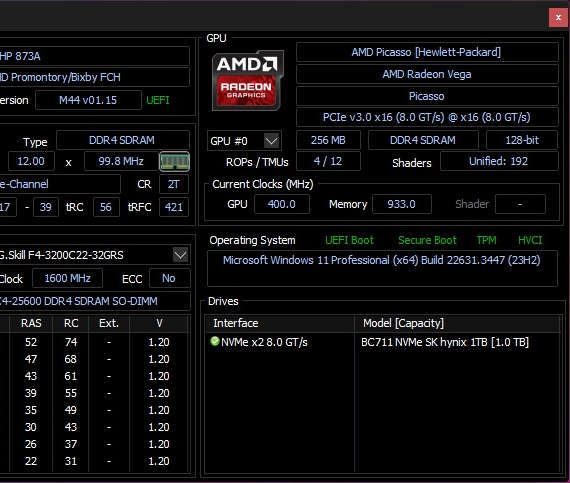
Task: Click the AMD Radeon Graphics logo
Action: [x=247, y=81]
